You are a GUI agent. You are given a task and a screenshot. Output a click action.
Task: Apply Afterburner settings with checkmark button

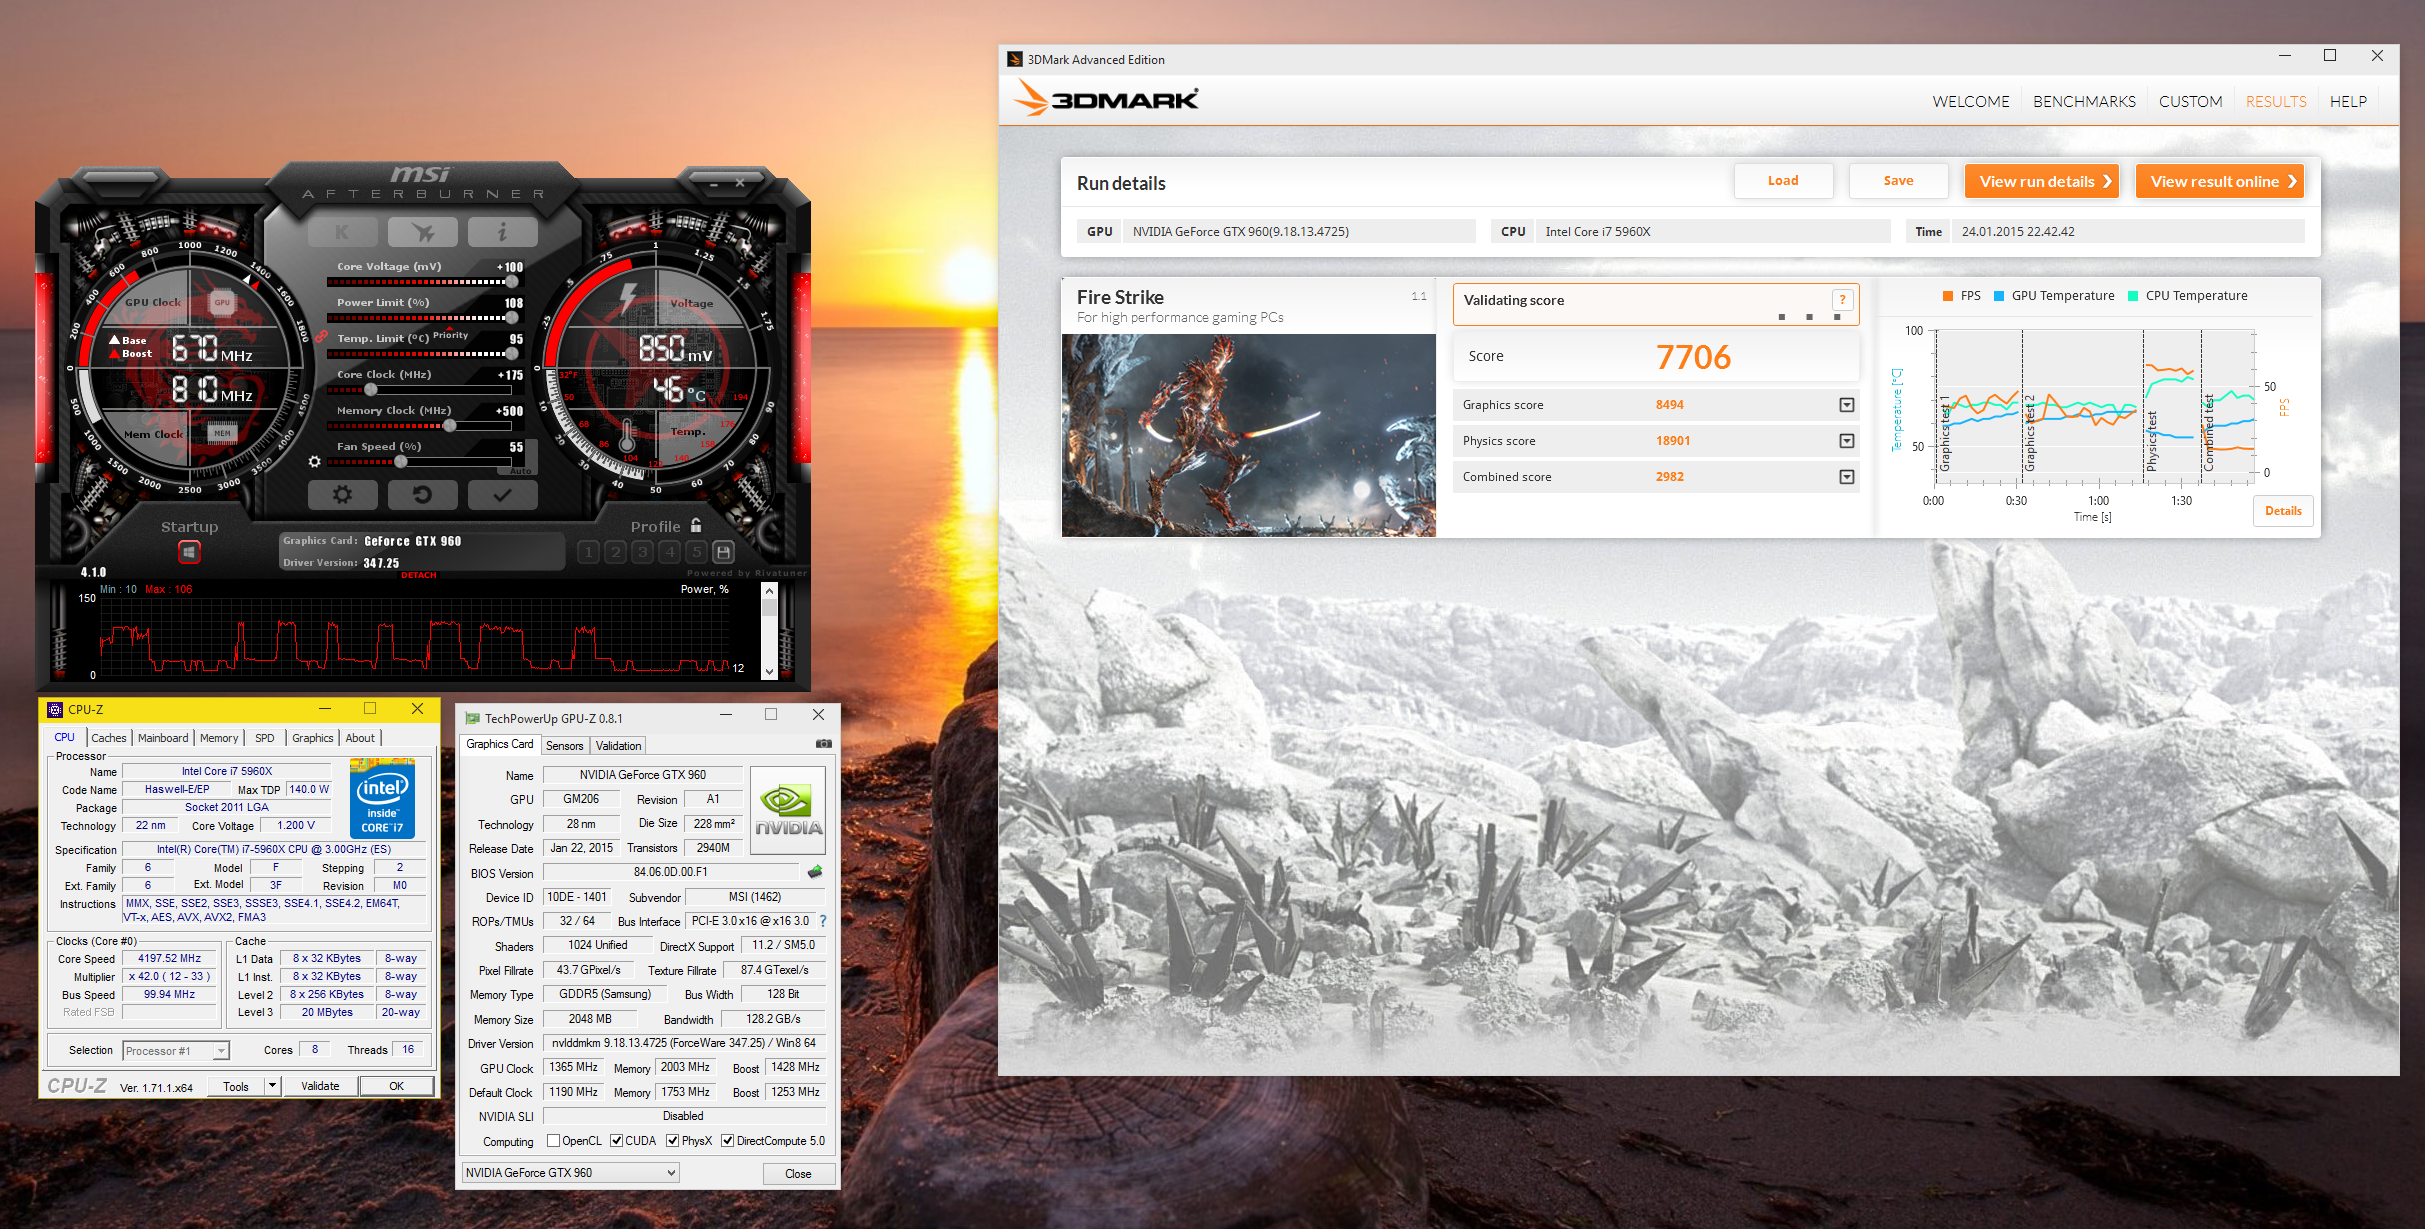click(x=502, y=494)
